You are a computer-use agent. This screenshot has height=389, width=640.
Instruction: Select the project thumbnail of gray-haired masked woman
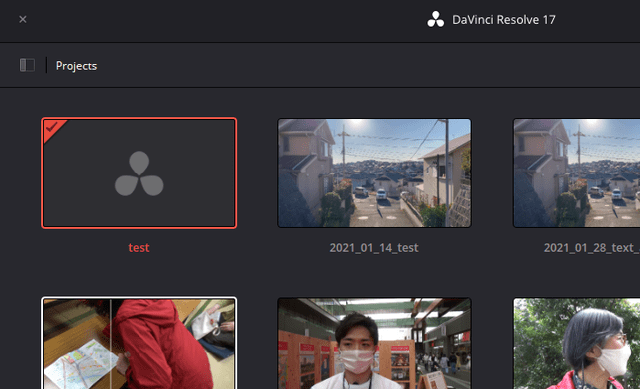tap(576, 343)
